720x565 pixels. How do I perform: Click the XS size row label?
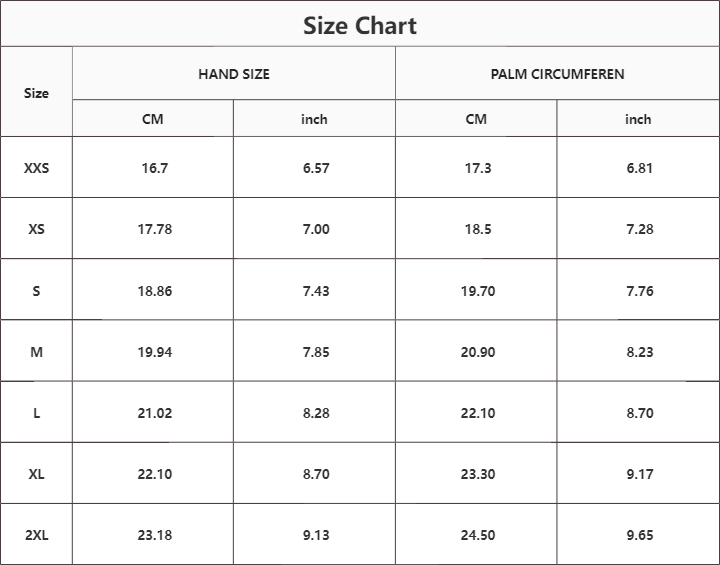point(36,229)
